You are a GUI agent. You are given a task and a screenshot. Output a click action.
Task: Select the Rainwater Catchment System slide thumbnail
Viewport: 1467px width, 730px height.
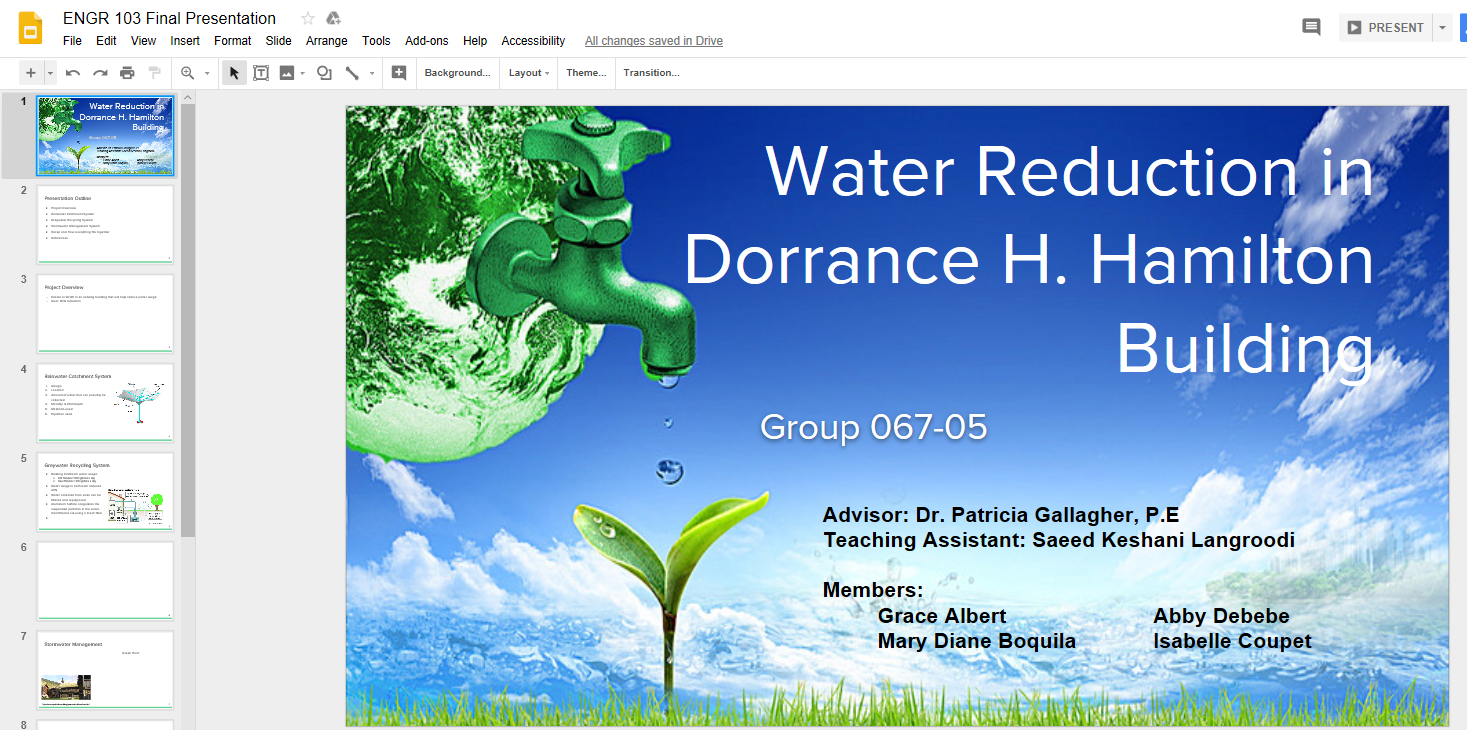click(105, 403)
